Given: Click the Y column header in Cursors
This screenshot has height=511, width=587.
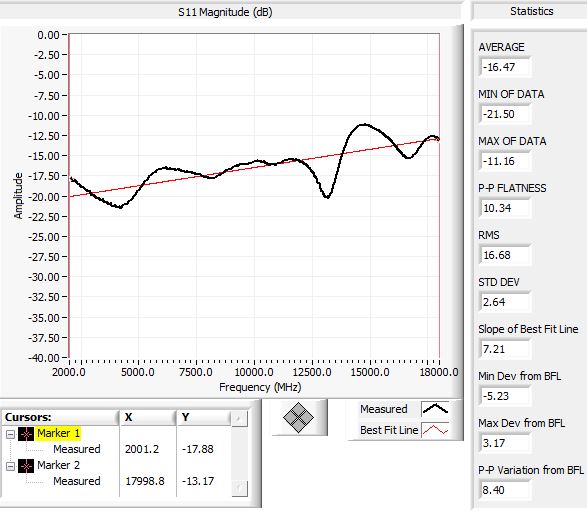Looking at the screenshot, I should point(204,417).
